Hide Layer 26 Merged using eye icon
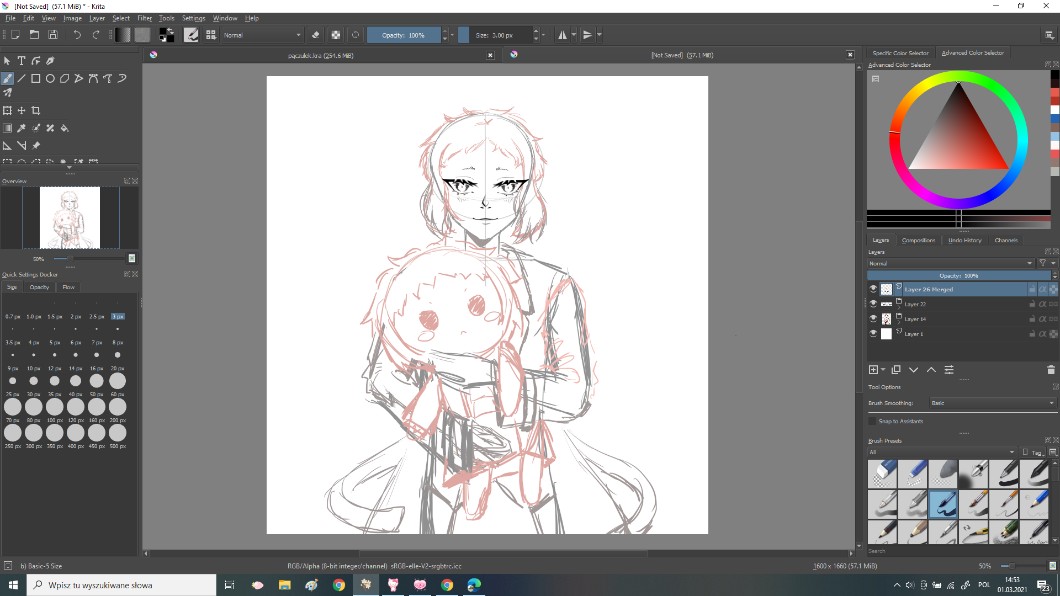The height and width of the screenshot is (596, 1060). tap(873, 289)
